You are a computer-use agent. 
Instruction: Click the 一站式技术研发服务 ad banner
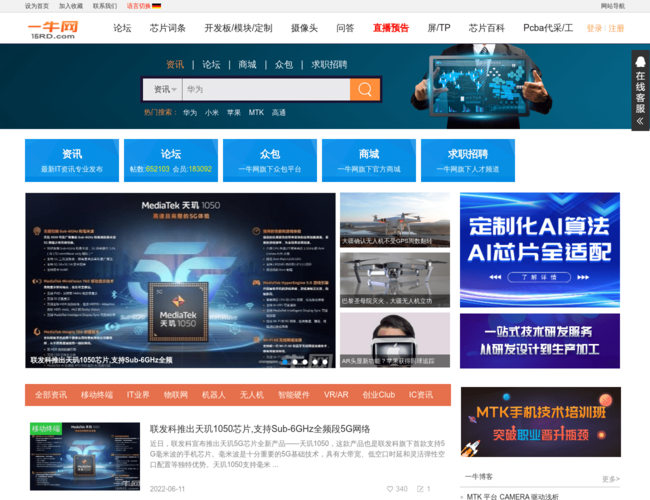click(540, 341)
